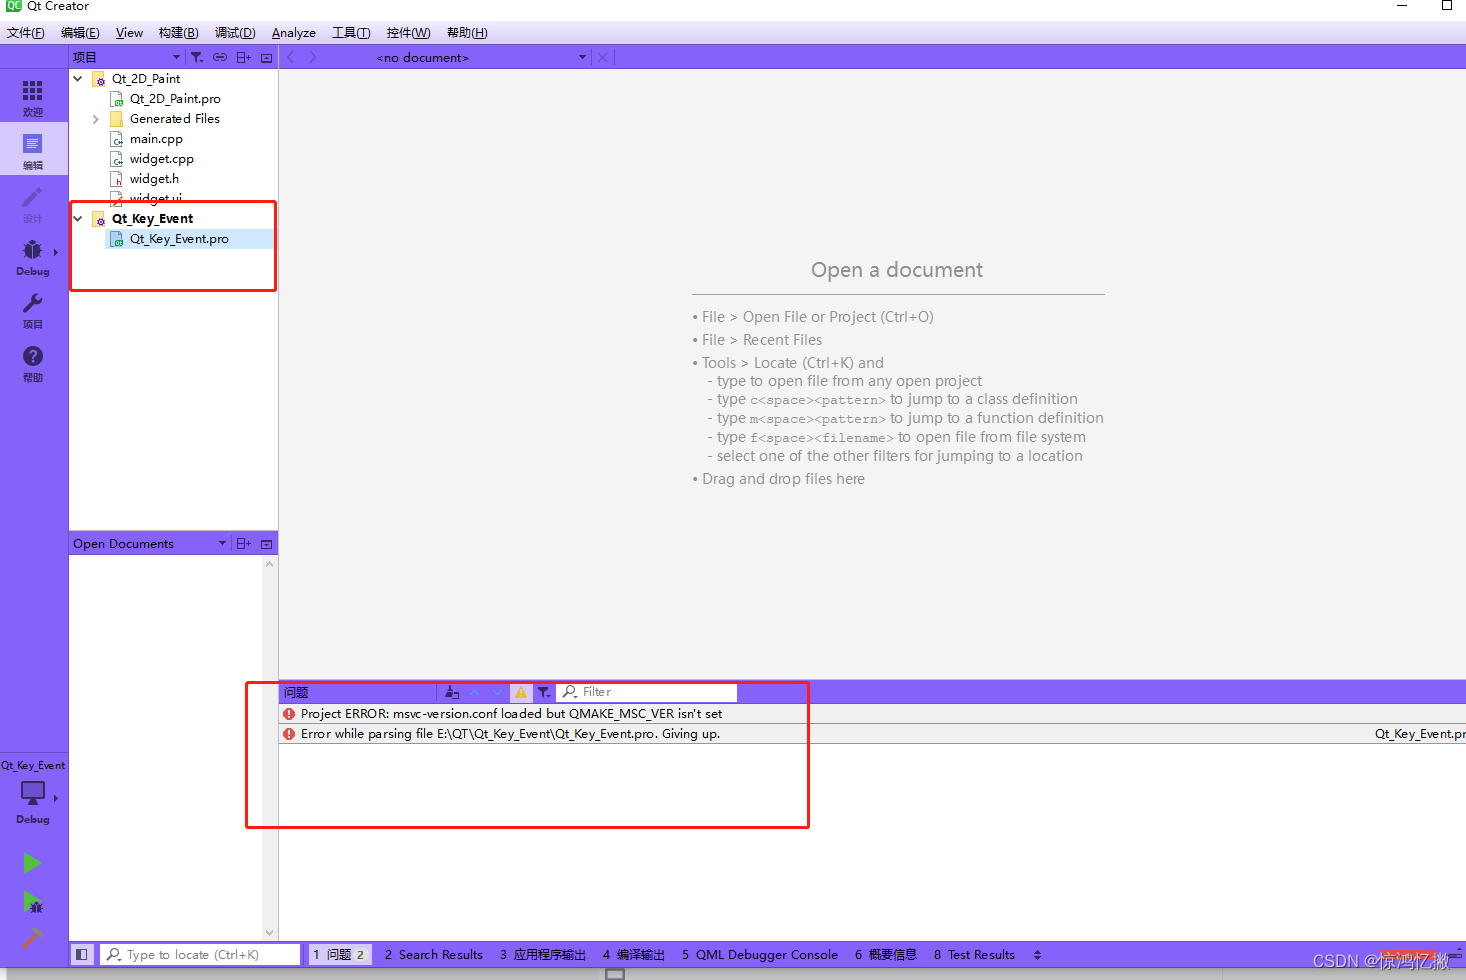This screenshot has width=1466, height=980.
Task: Start debugging with the play-bug button
Action: [32, 902]
